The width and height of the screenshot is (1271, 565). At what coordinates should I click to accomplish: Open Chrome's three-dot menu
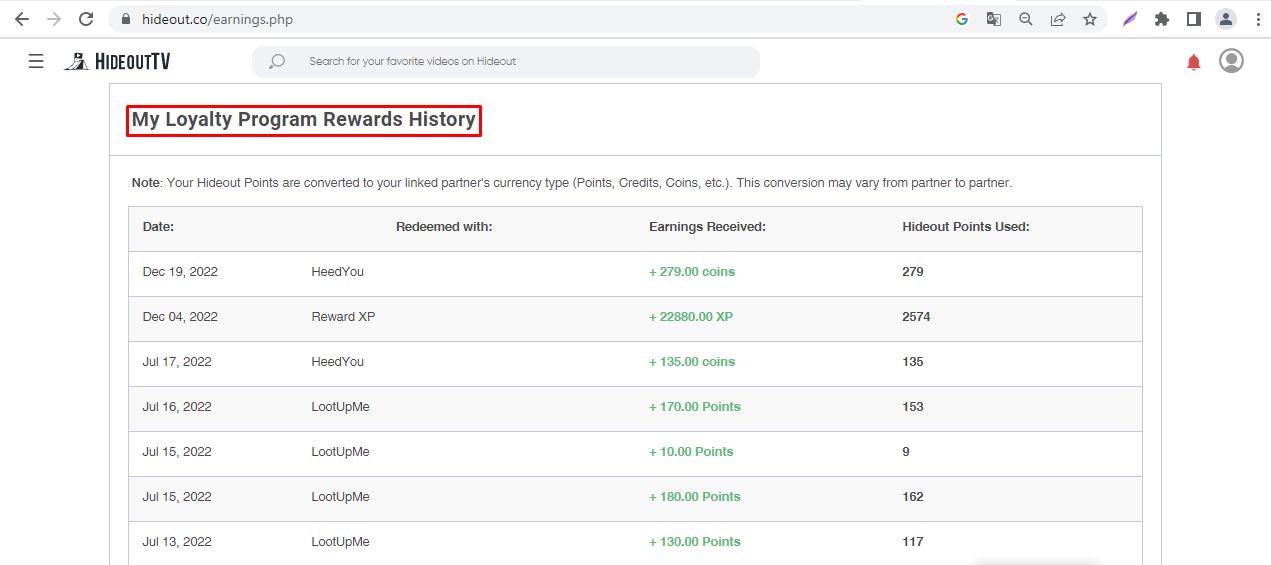(x=1257, y=19)
